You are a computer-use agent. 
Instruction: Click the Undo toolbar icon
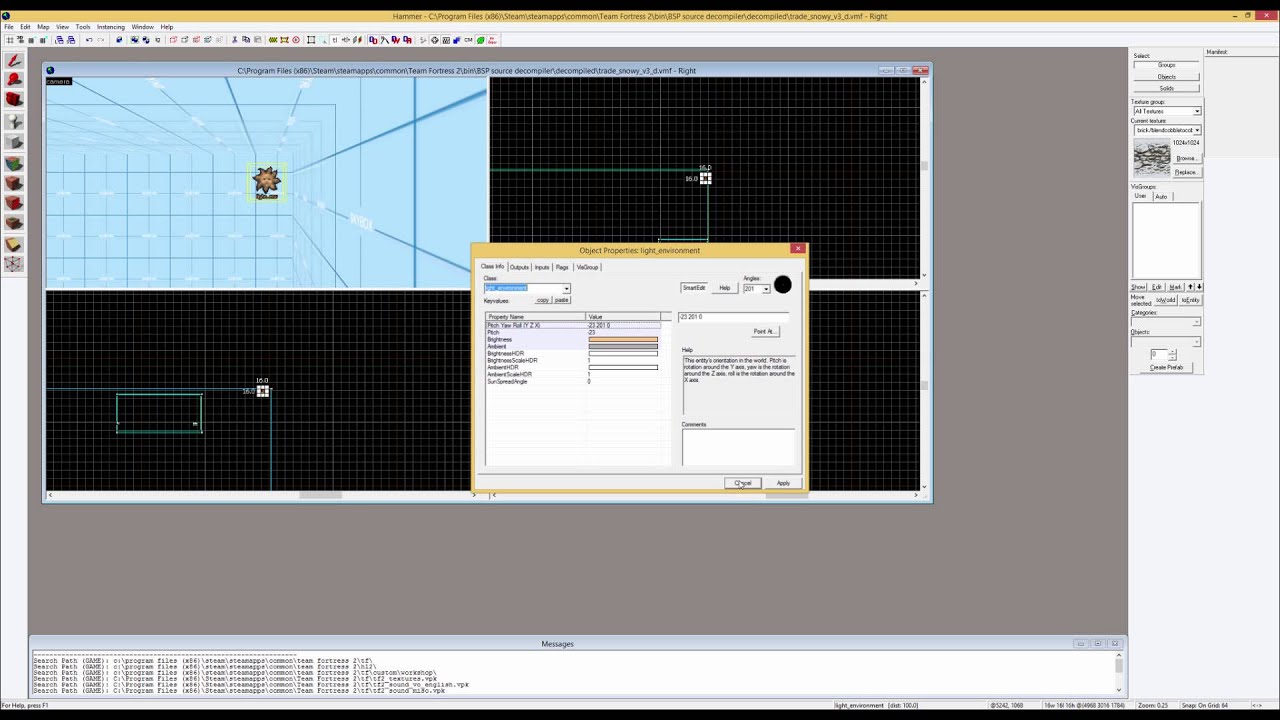tap(89, 40)
